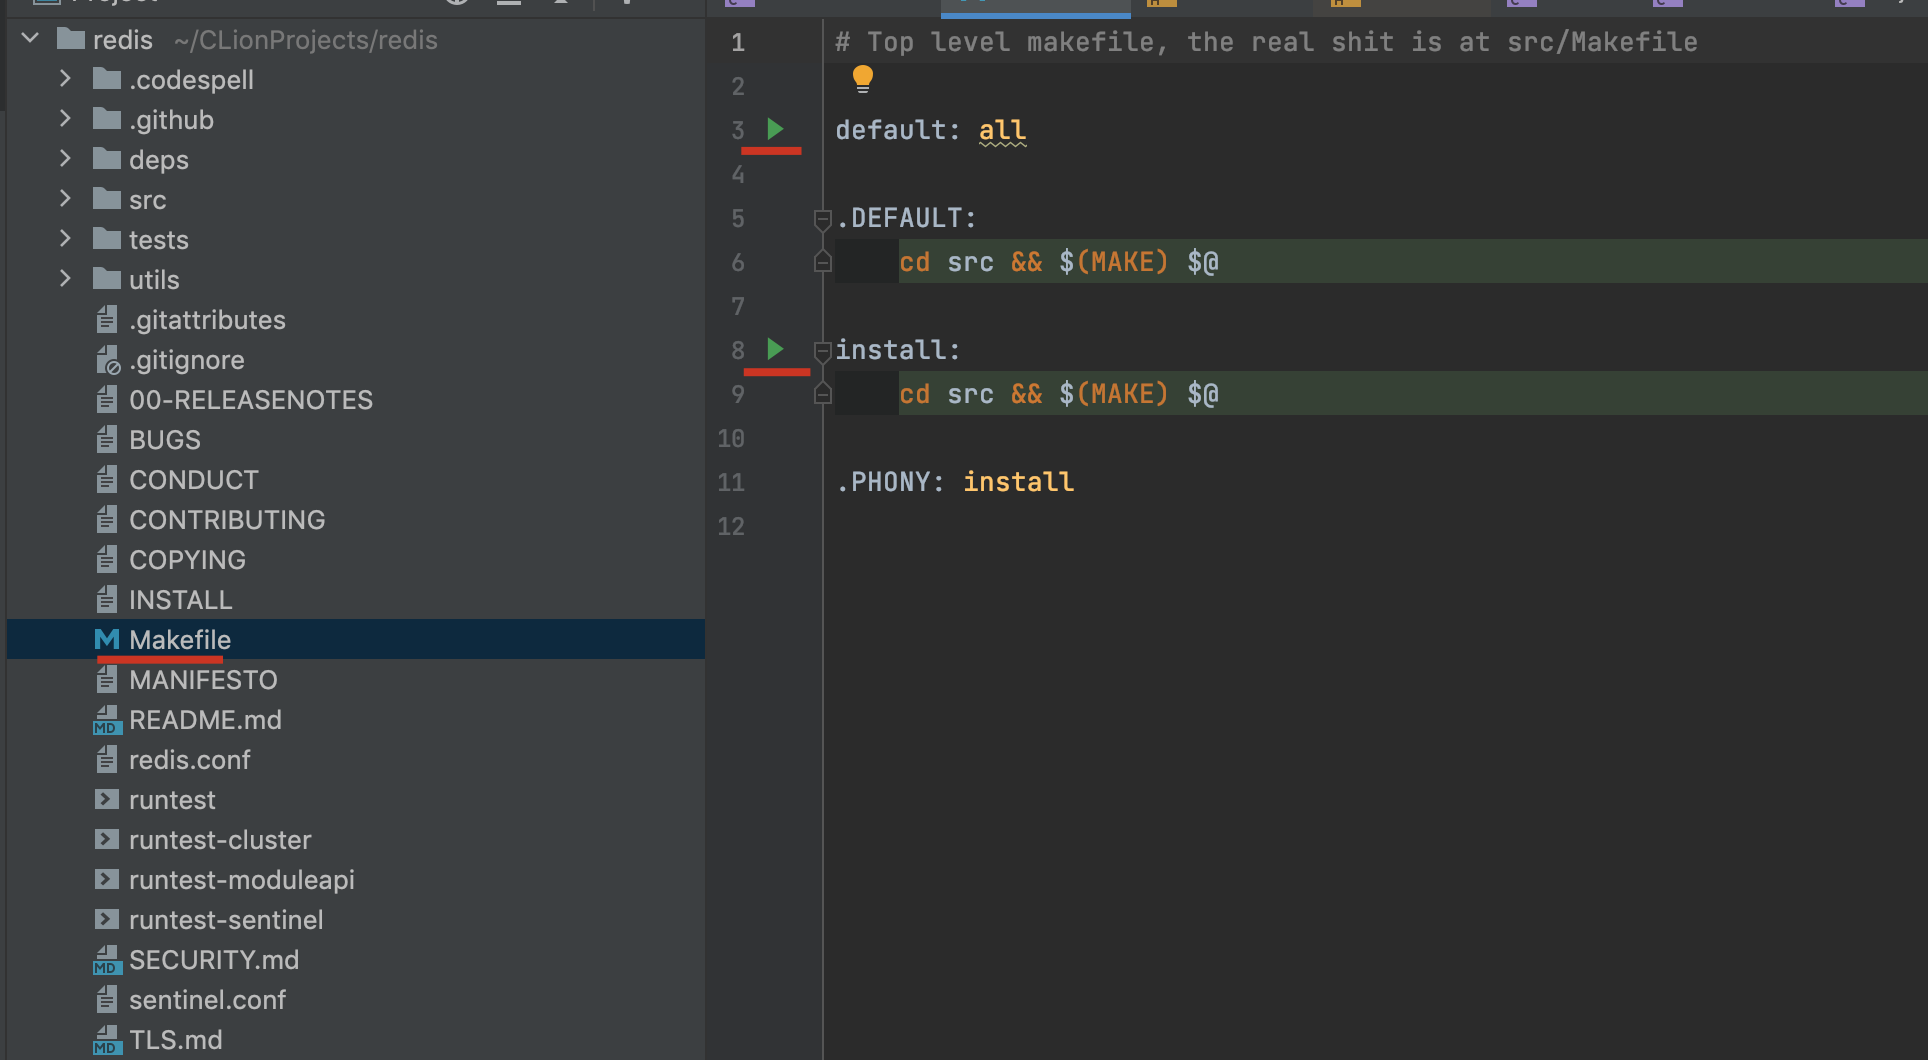Open the CONDUCT file
The height and width of the screenshot is (1060, 1928).
click(194, 480)
